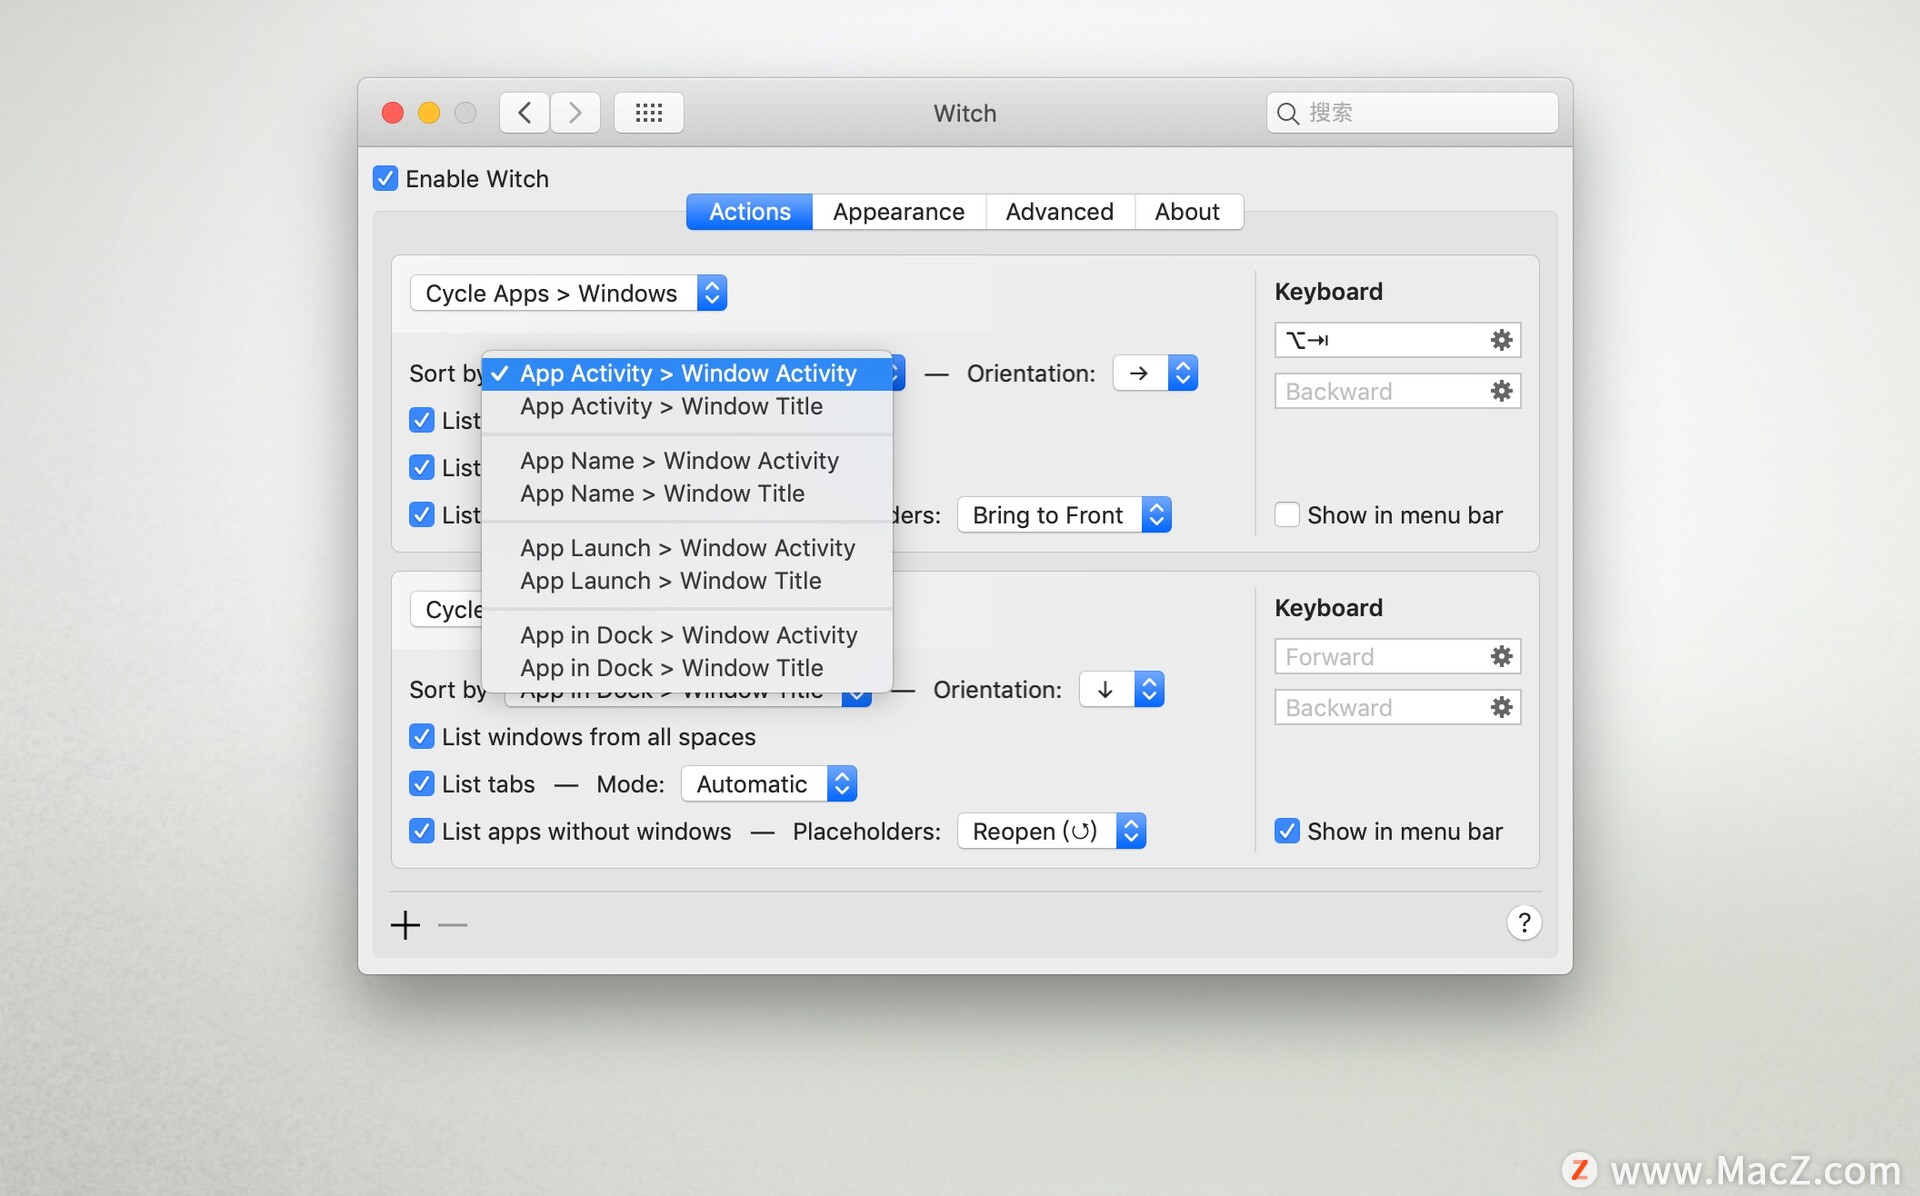Image resolution: width=1920 pixels, height=1196 pixels.
Task: Open the Bring to Front dropdown
Action: pyautogui.click(x=1064, y=515)
